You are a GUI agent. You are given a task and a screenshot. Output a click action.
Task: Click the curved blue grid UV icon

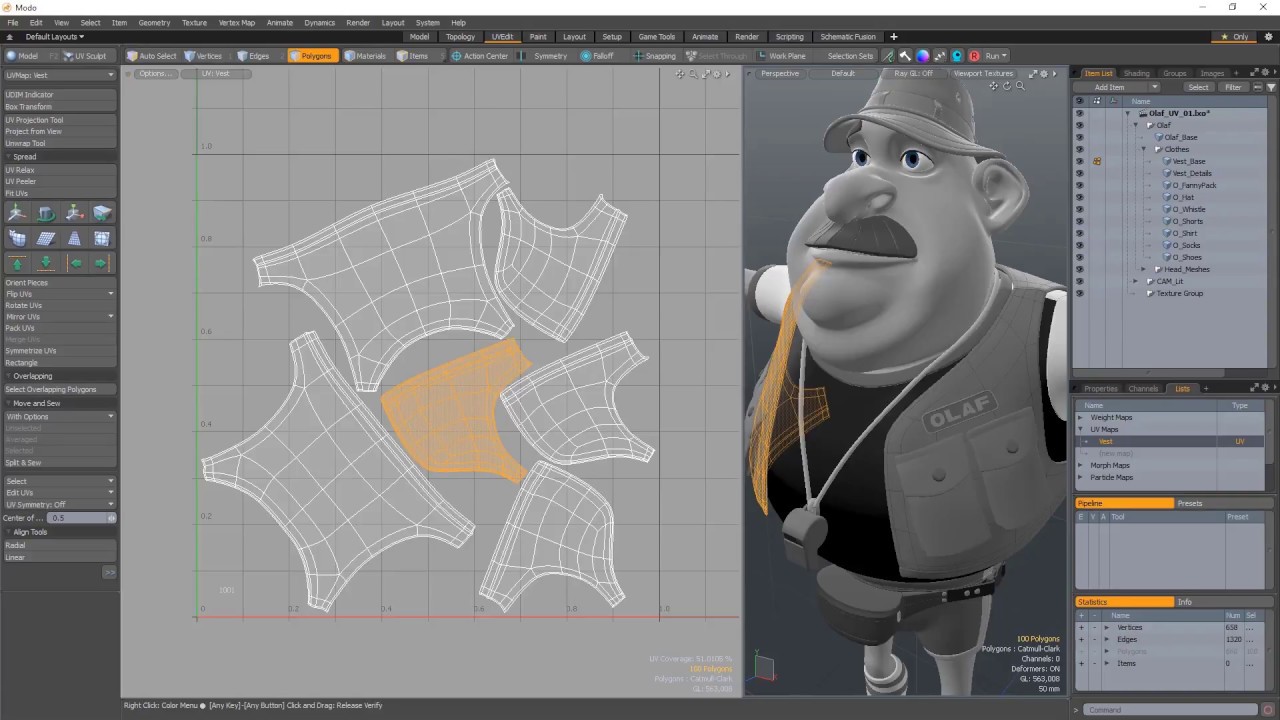pos(17,238)
